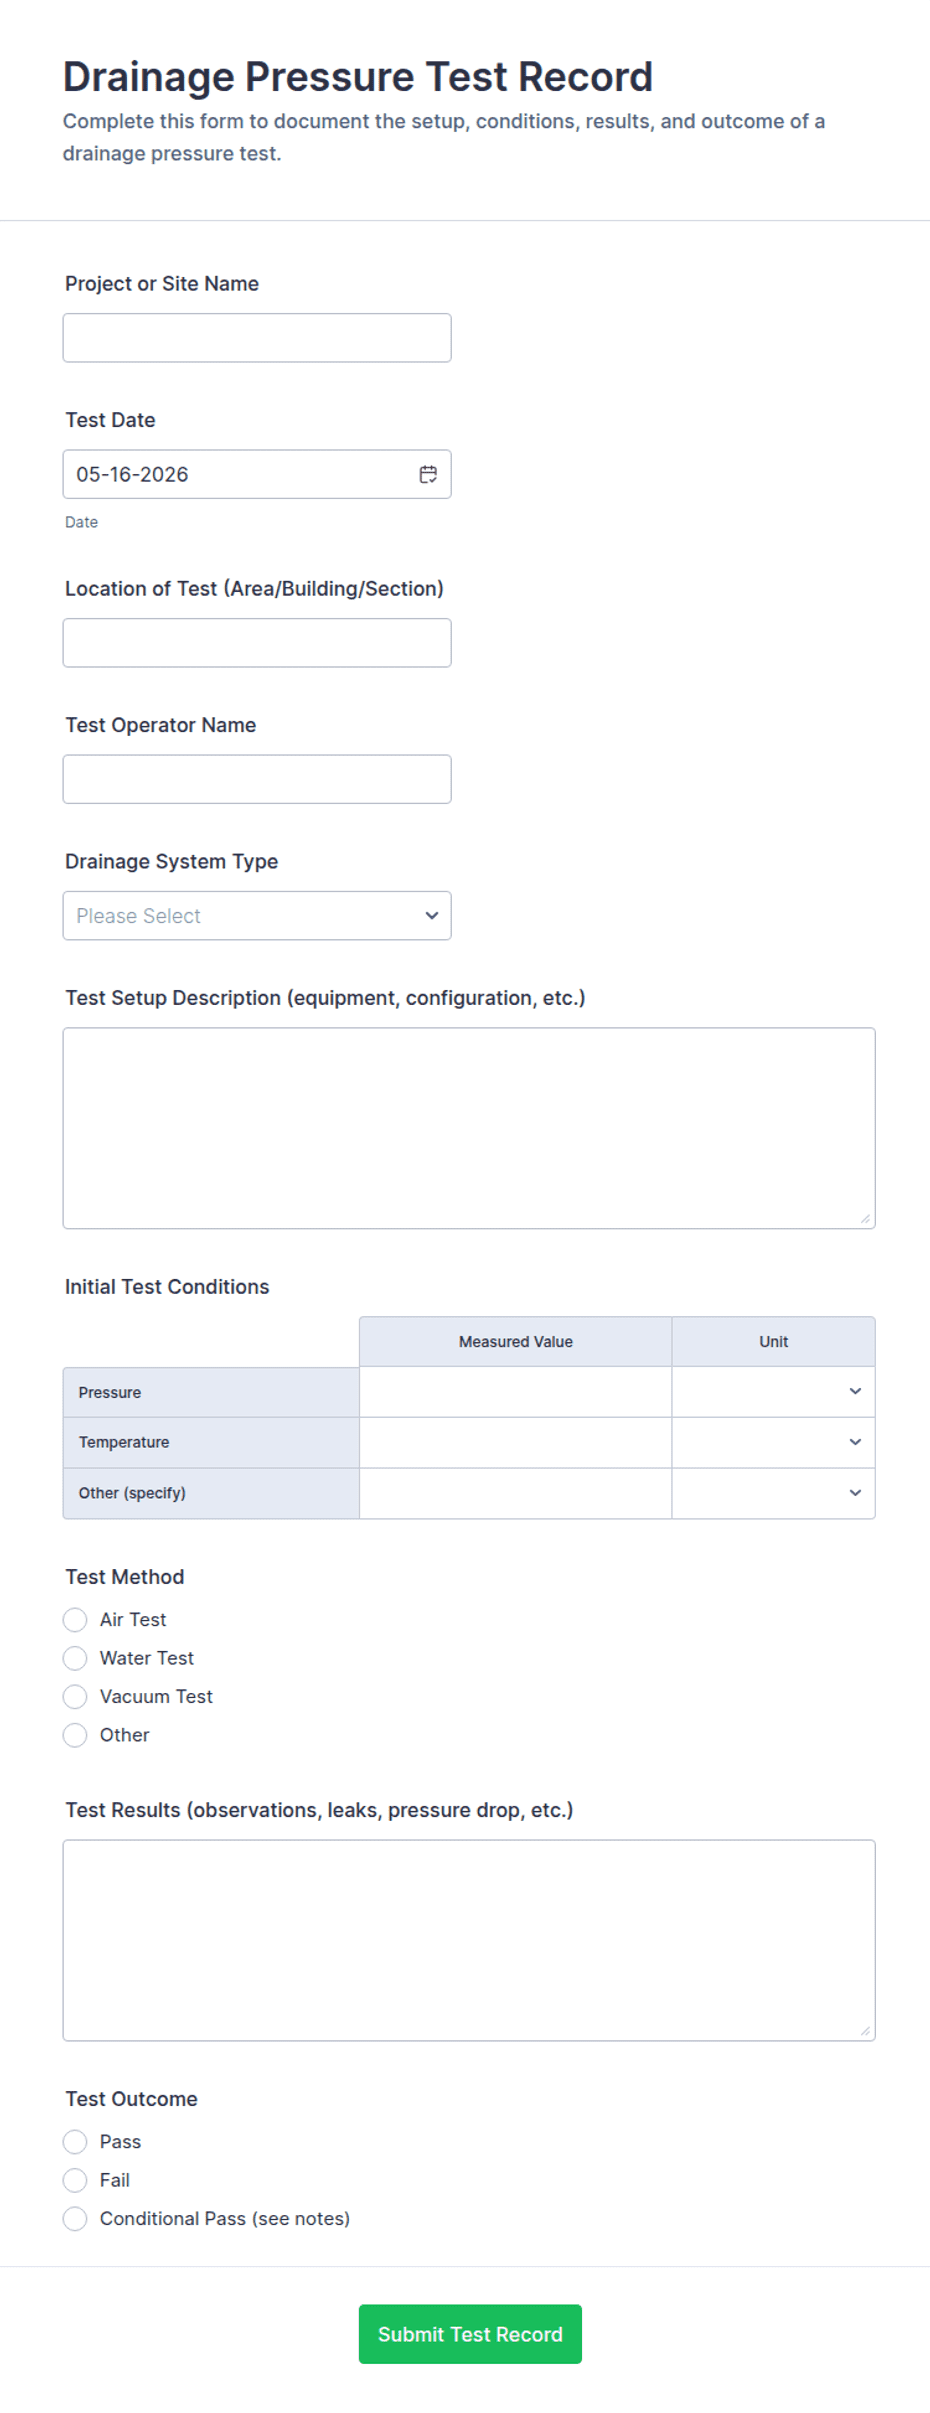The width and height of the screenshot is (930, 2413).
Task: Click the Test Results textarea
Action: click(x=469, y=1940)
